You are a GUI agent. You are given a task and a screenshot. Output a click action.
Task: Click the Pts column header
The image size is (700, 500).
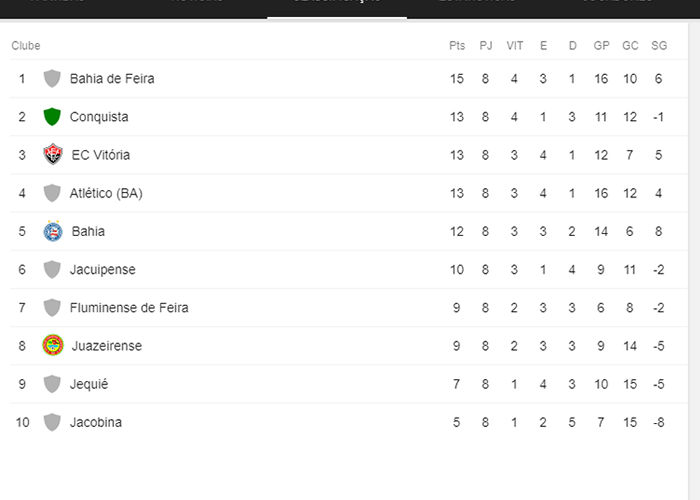(x=457, y=46)
